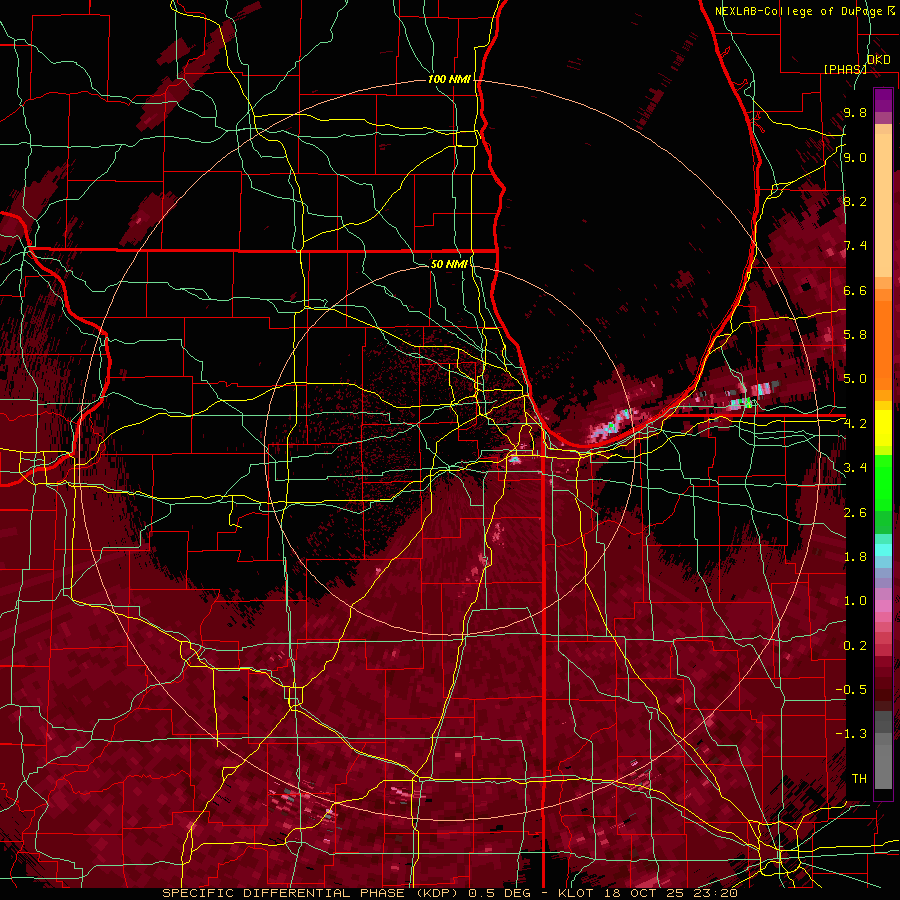Click the 3.4 value on color scale

pyautogui.click(x=855, y=468)
